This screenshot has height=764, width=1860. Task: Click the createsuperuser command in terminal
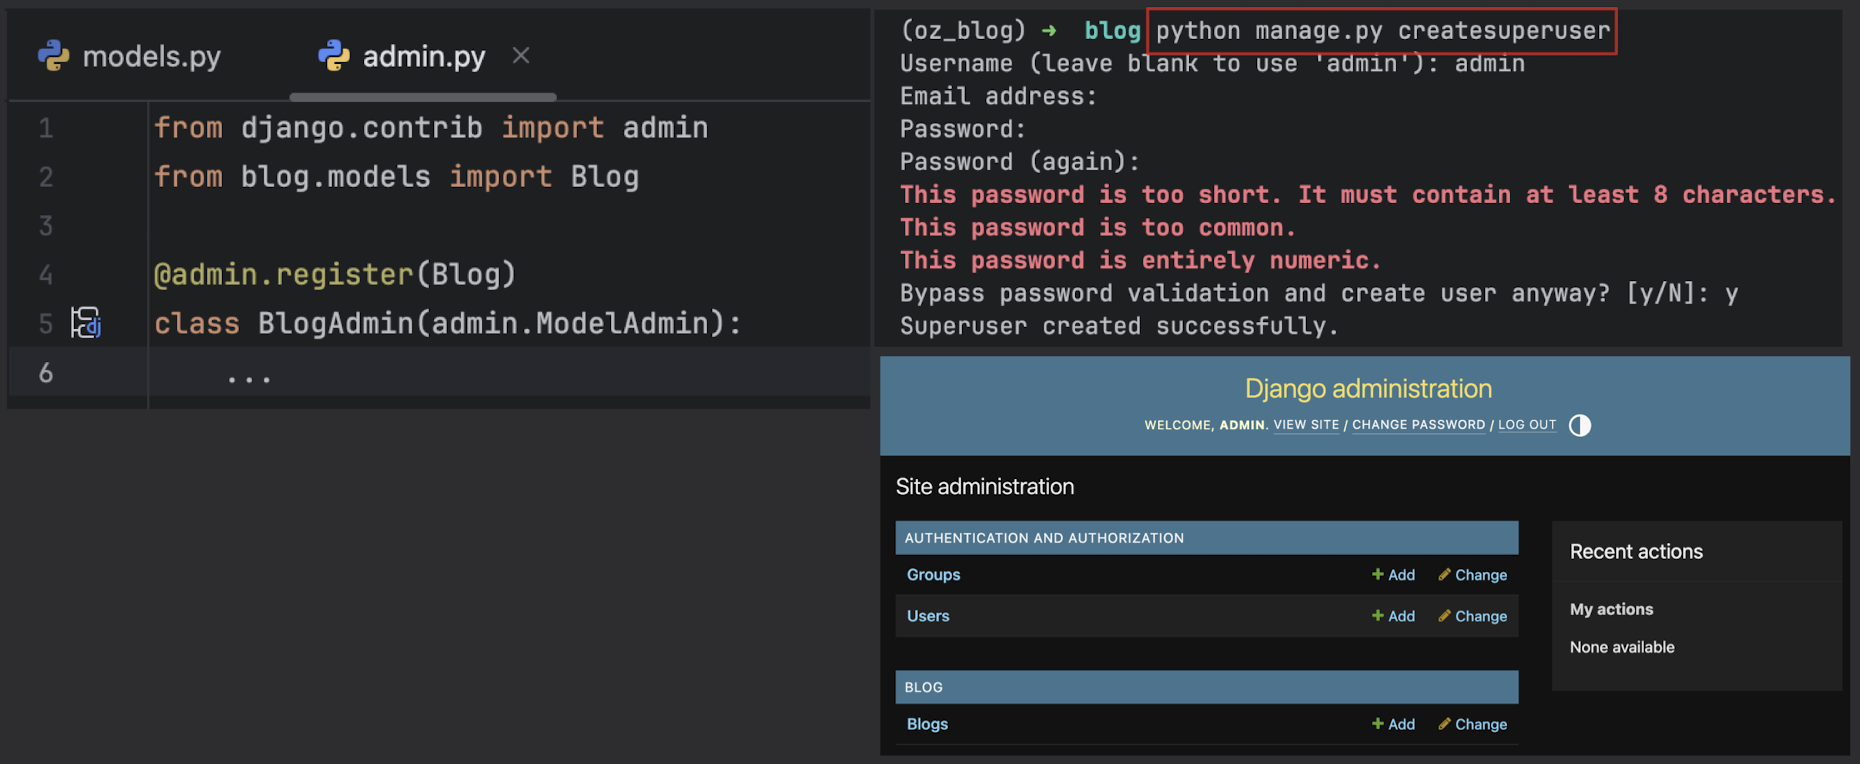pyautogui.click(x=1383, y=31)
